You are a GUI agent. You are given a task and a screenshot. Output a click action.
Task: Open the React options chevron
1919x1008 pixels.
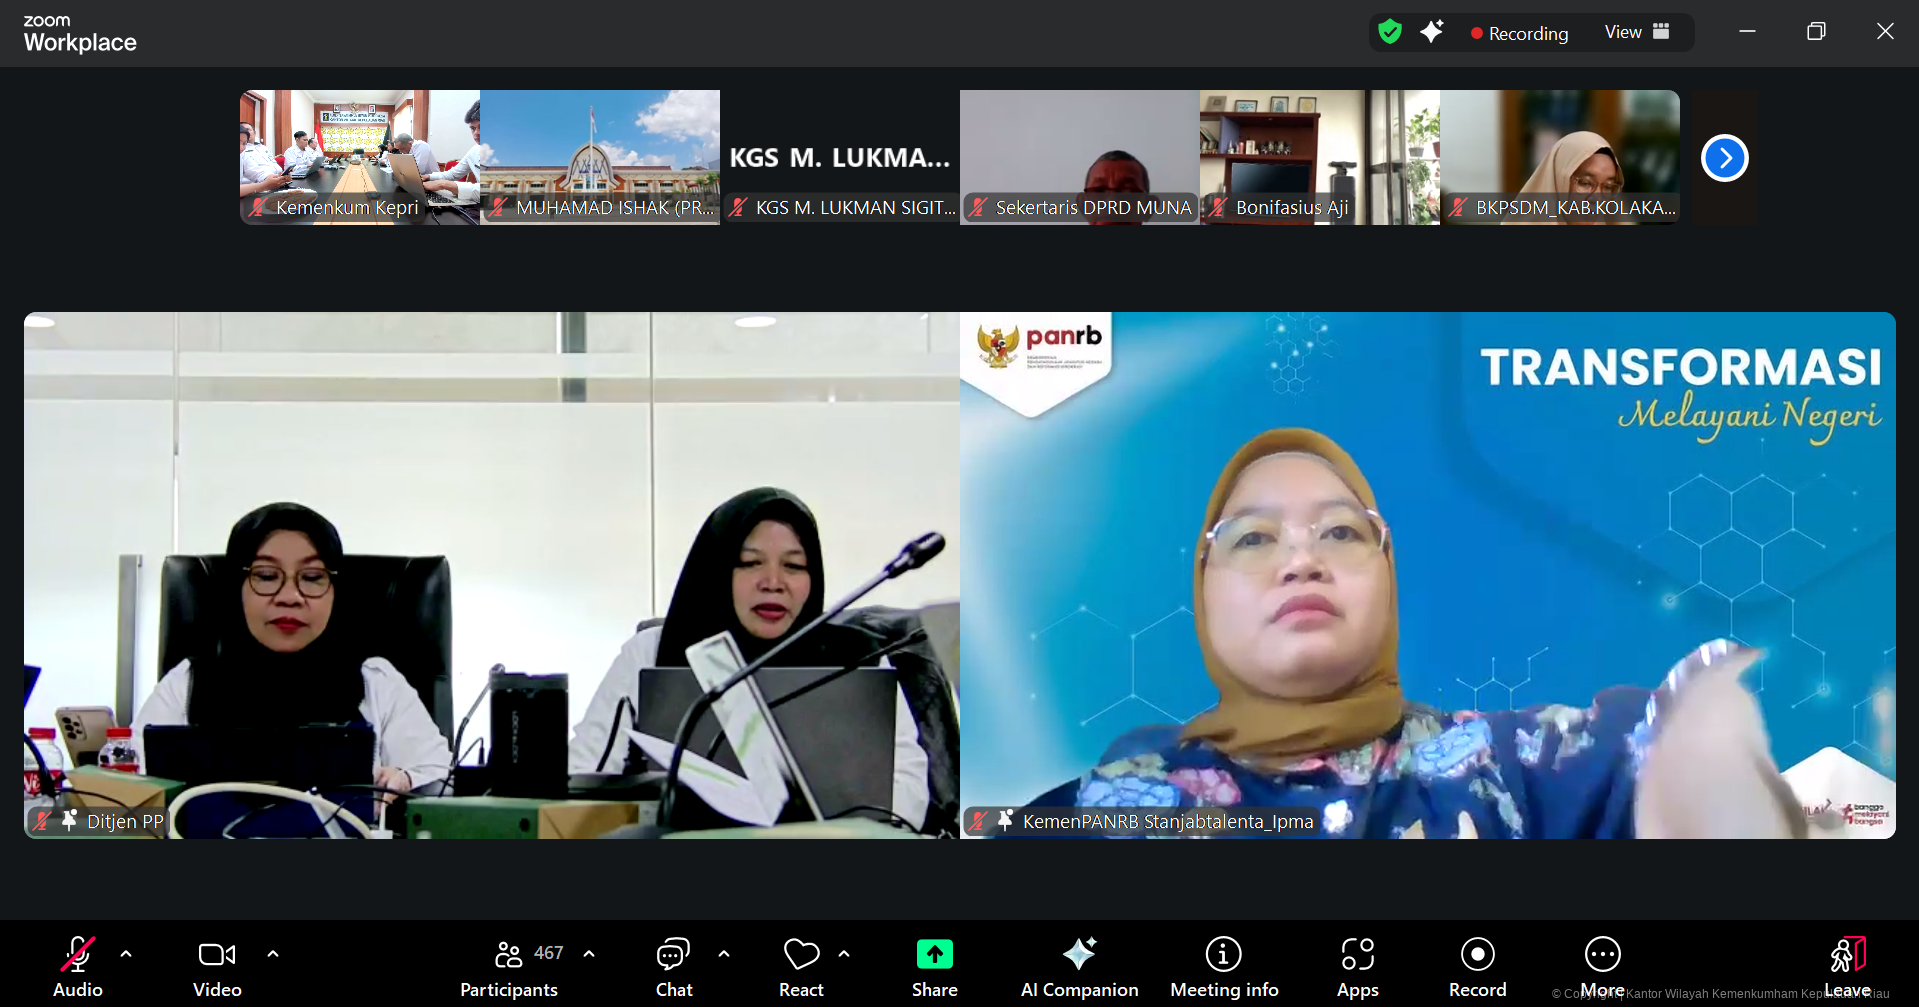coord(845,953)
